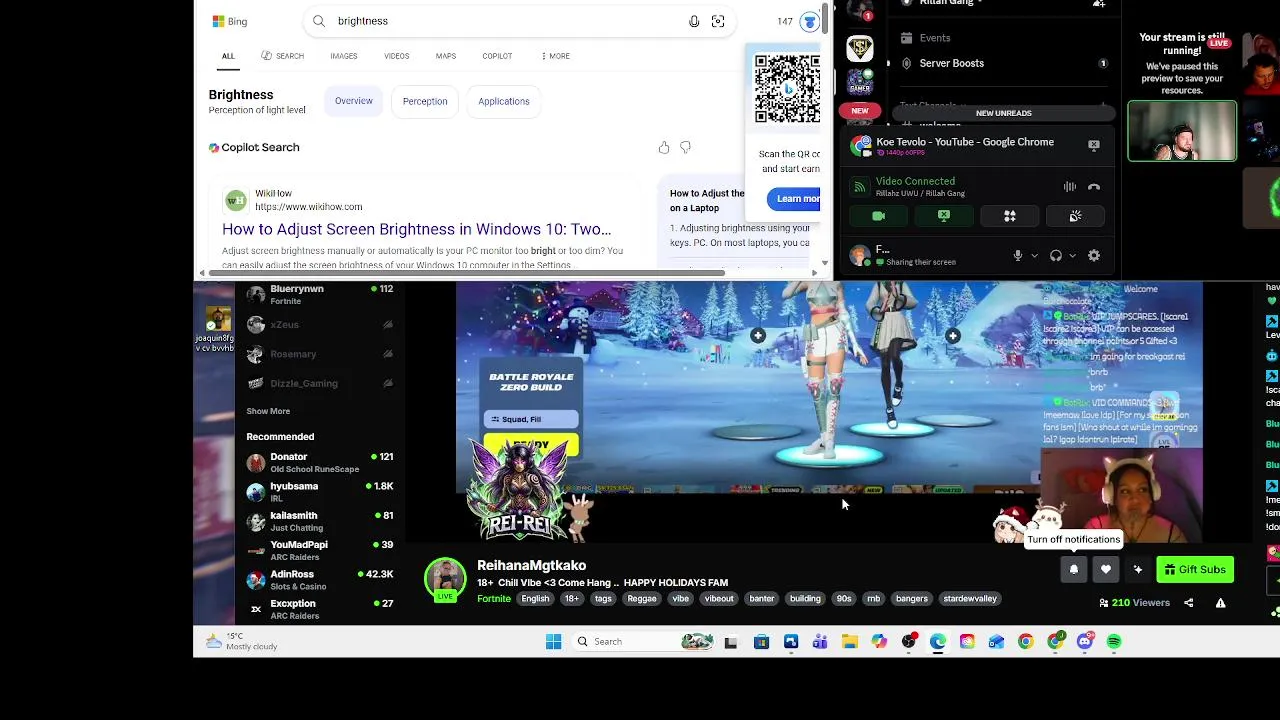Image resolution: width=1280 pixels, height=720 pixels.
Task: Open the Bing Rewards points icon
Action: [810, 21]
